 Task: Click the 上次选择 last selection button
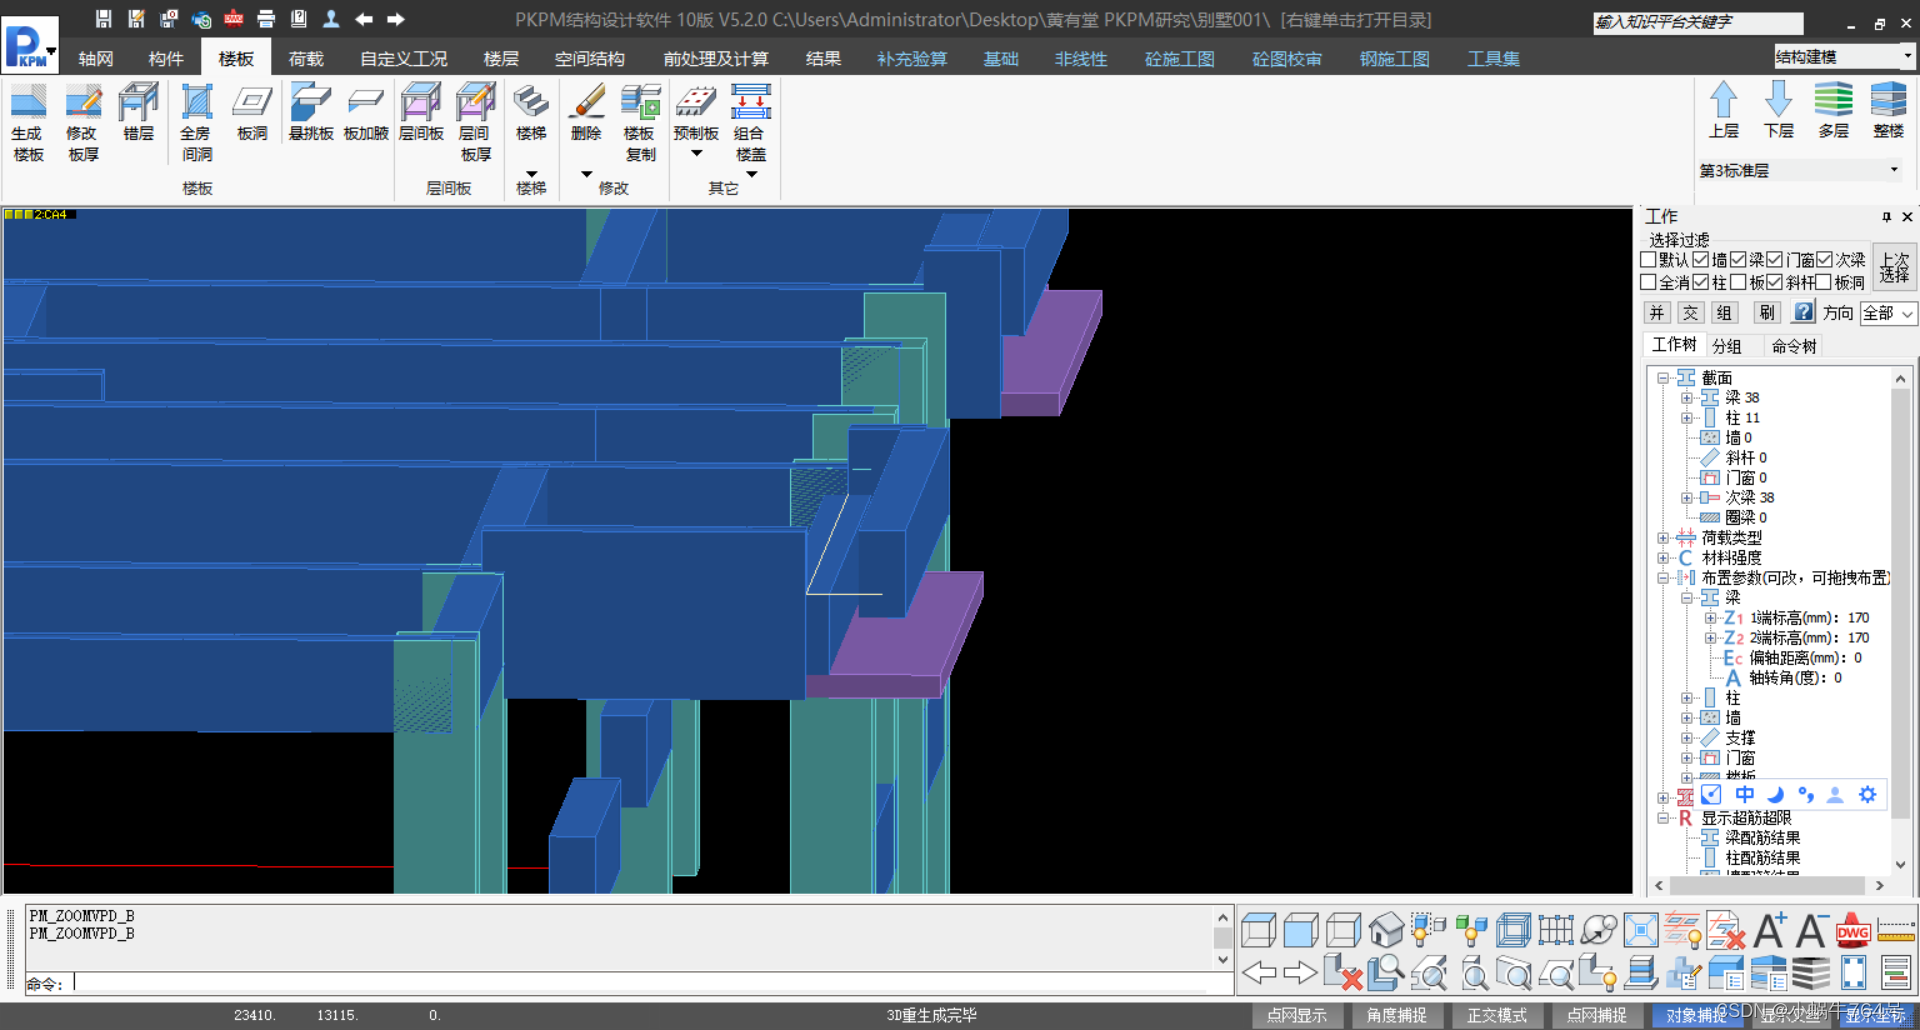[x=1894, y=267]
